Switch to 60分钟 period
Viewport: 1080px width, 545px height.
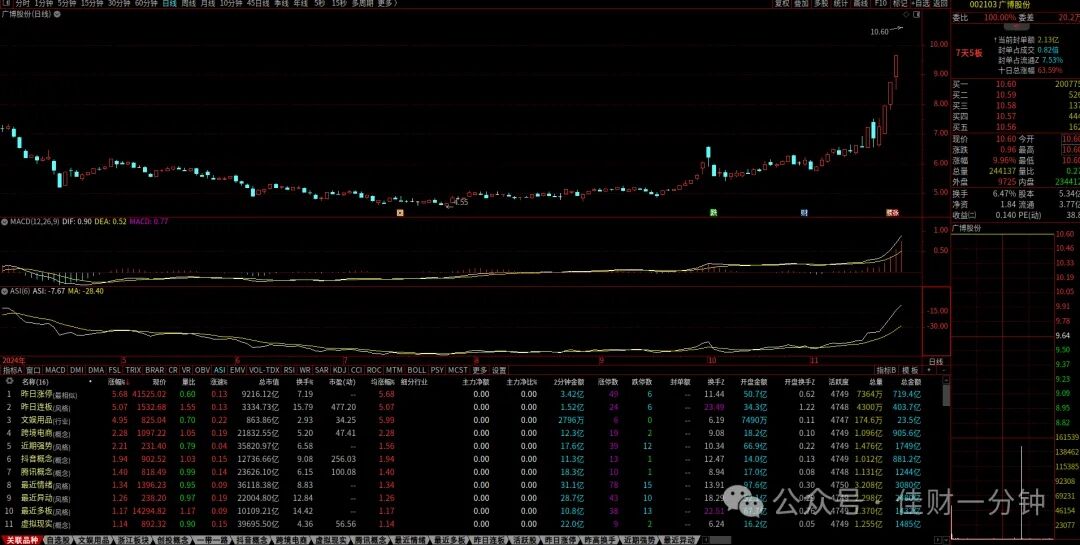tap(146, 3)
